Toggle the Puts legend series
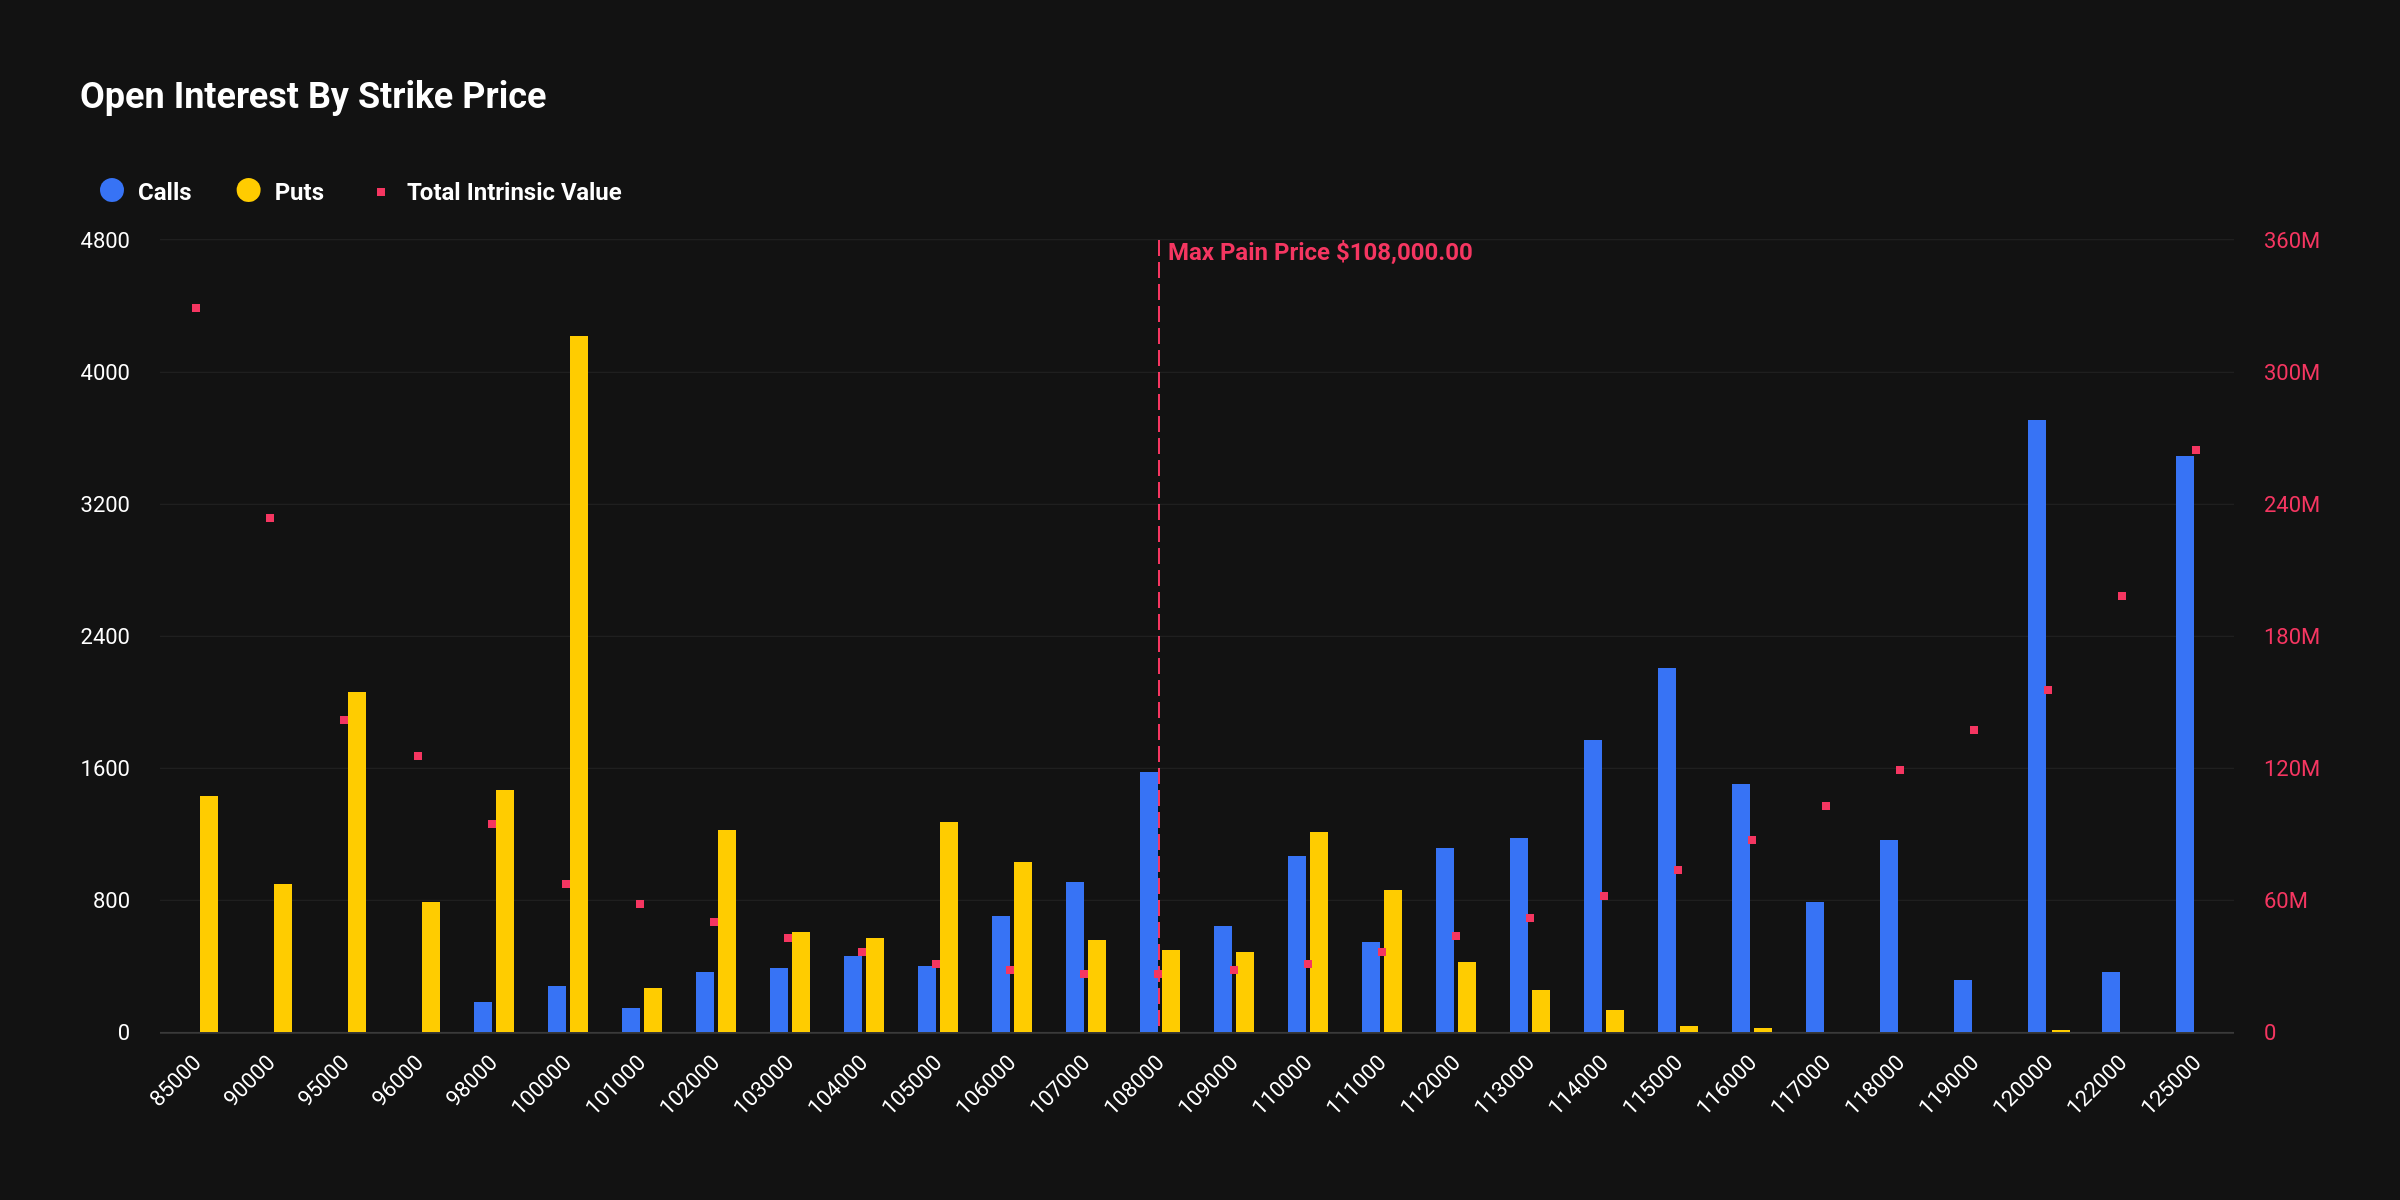 (298, 192)
